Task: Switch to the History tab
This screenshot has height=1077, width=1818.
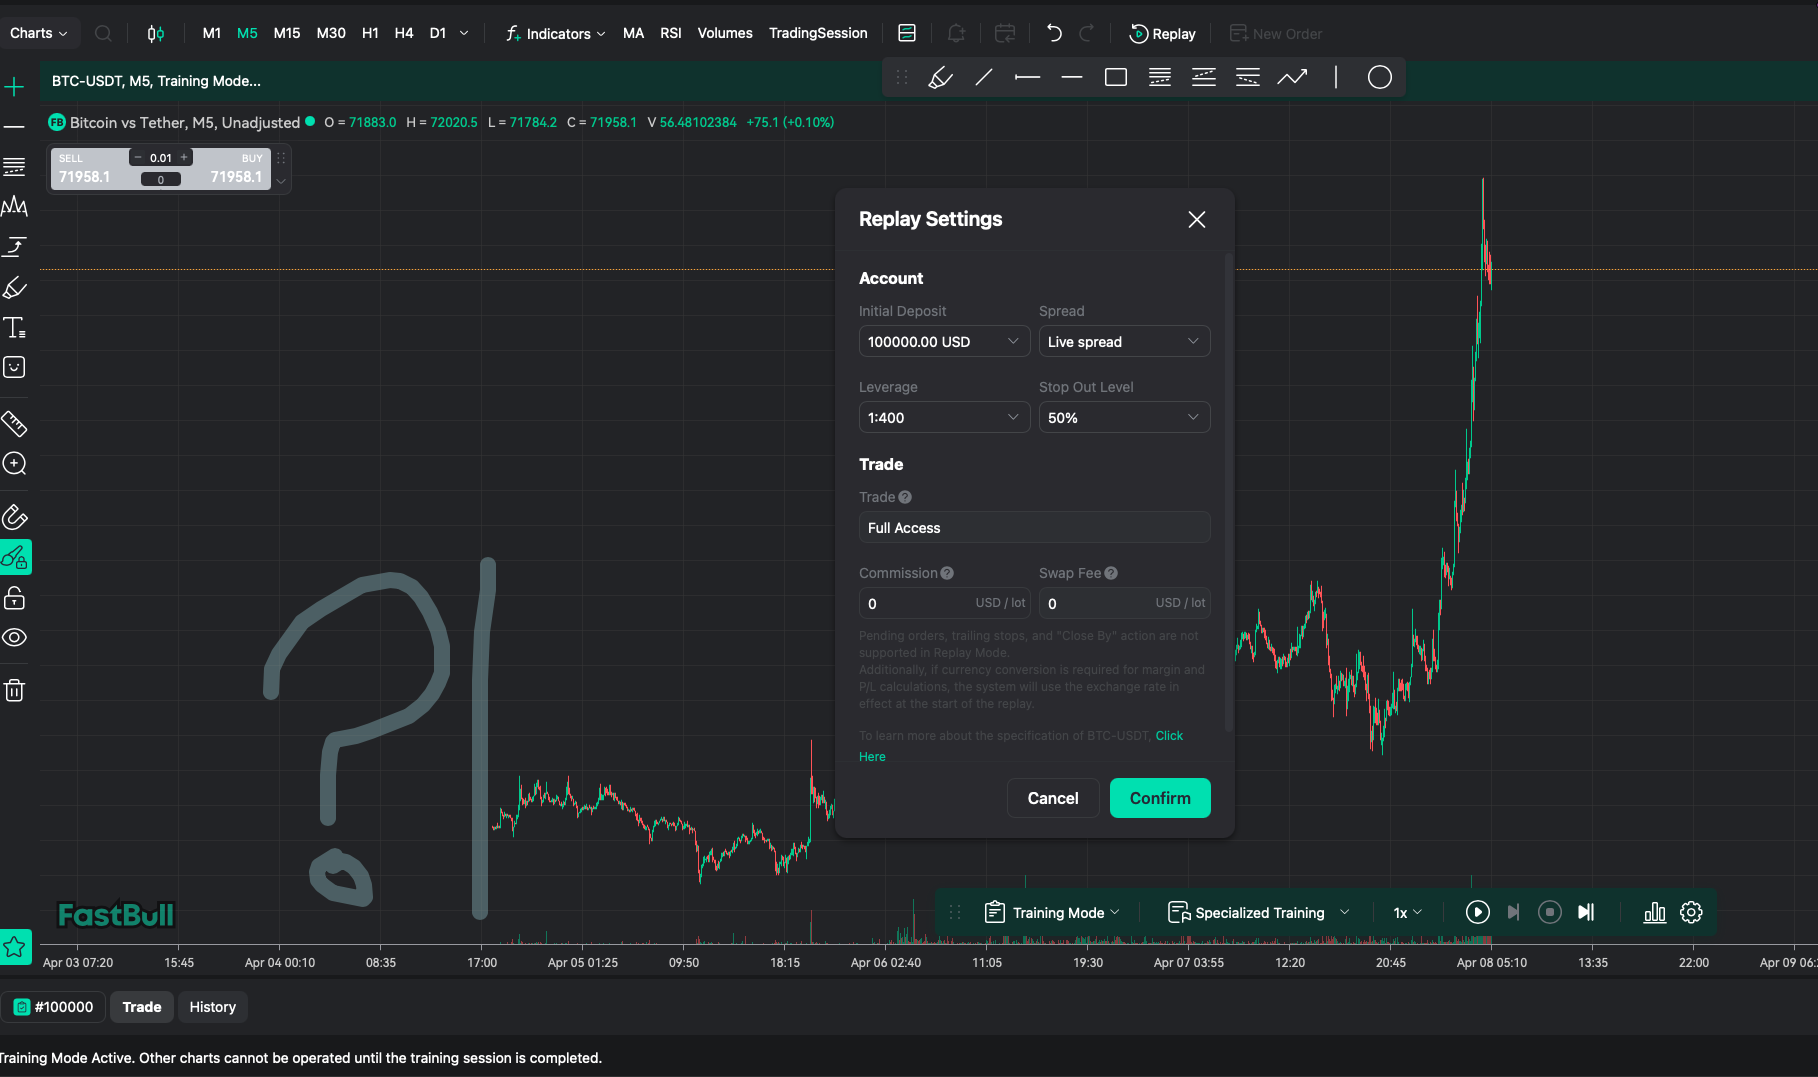Action: pyautogui.click(x=212, y=1007)
